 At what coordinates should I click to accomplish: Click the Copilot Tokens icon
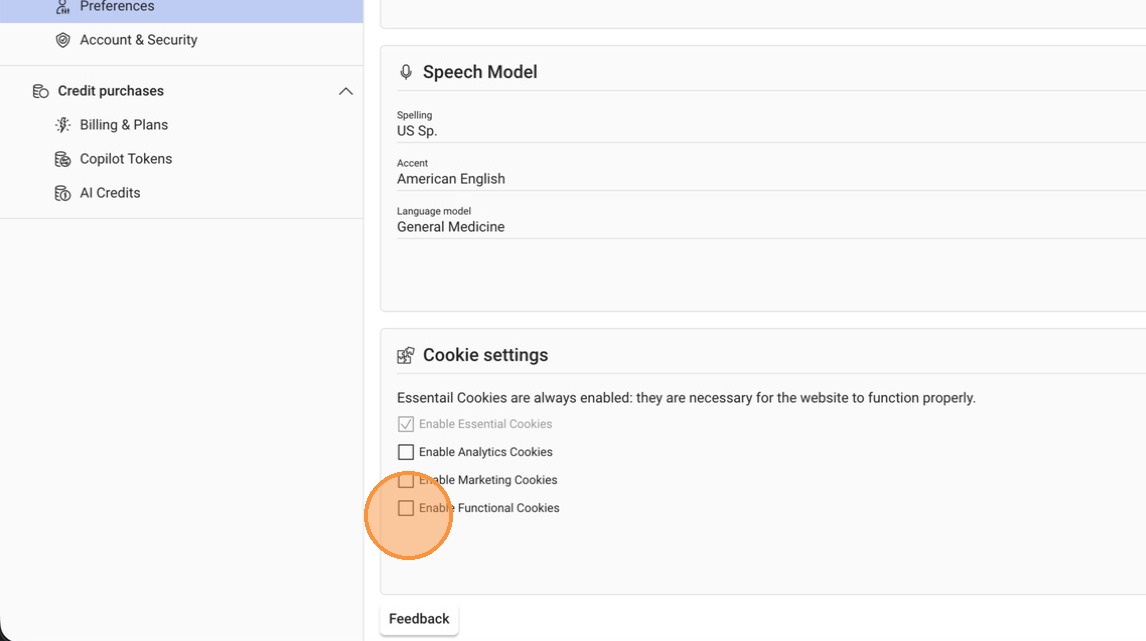pos(63,159)
